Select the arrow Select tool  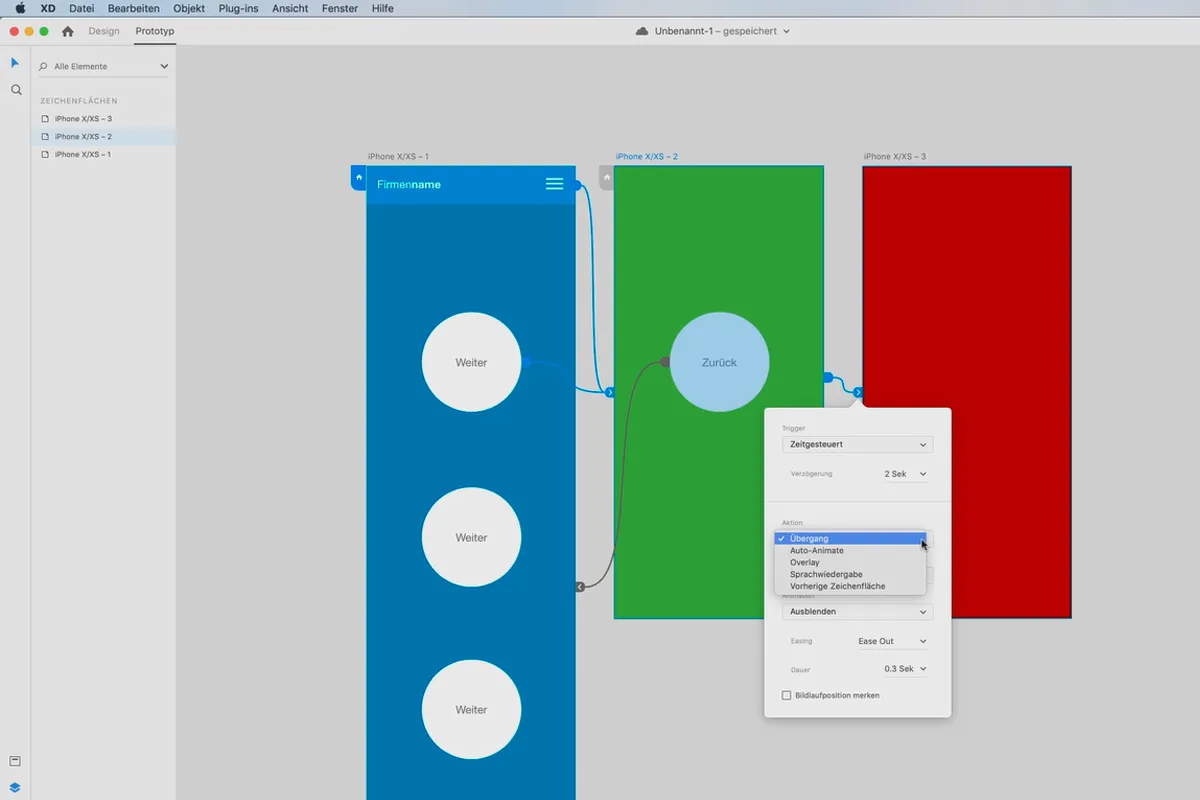(15, 63)
